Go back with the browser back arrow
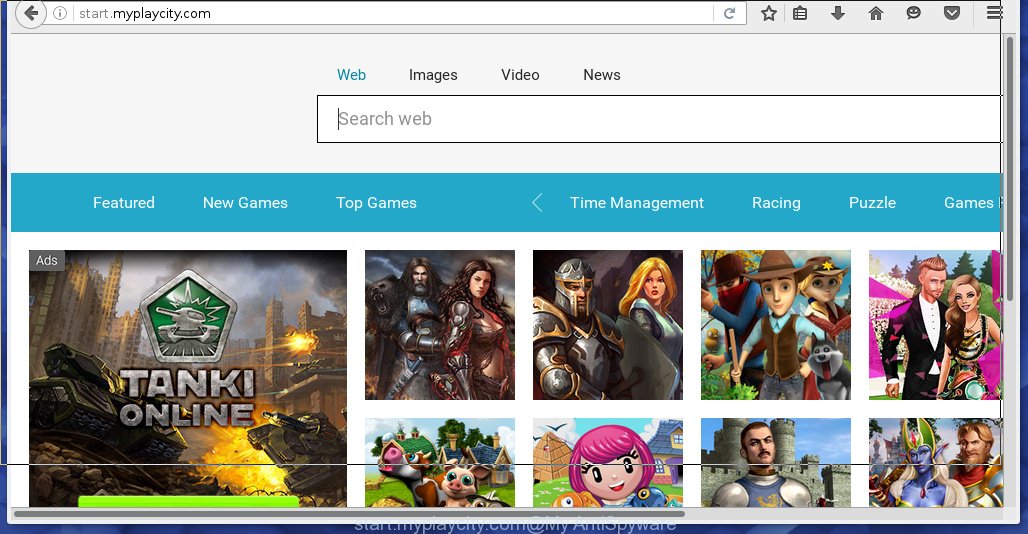Image resolution: width=1028 pixels, height=534 pixels. tap(30, 13)
